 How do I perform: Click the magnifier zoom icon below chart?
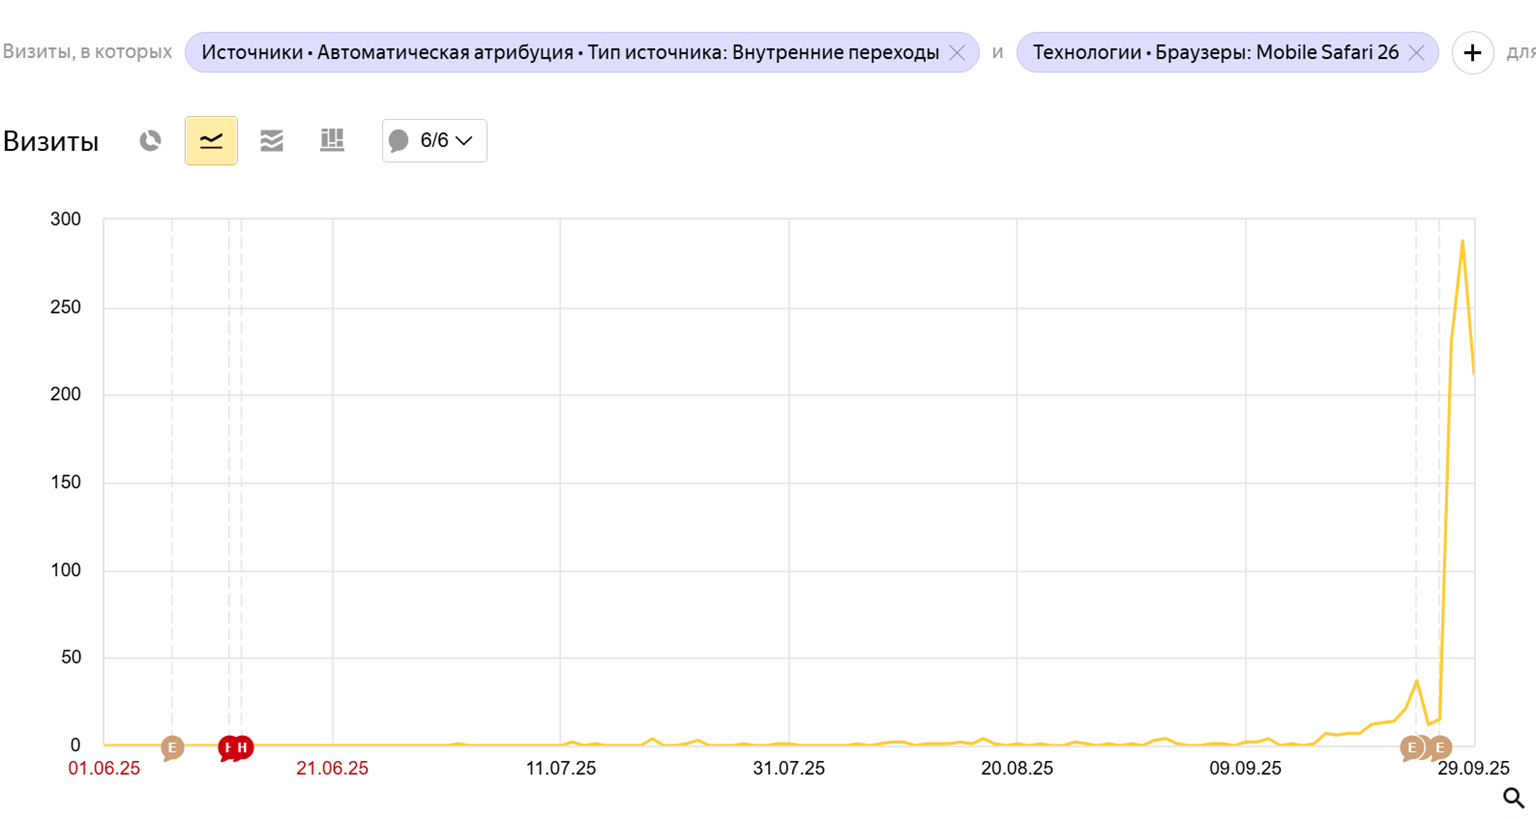[1513, 798]
